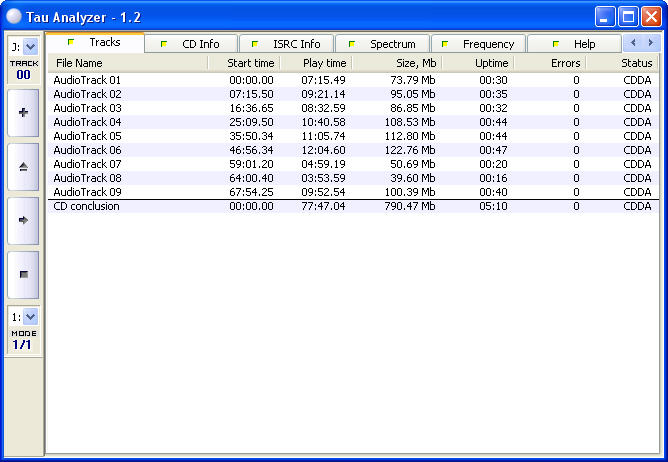
Task: Open the ISRC Info tab
Action: point(286,44)
